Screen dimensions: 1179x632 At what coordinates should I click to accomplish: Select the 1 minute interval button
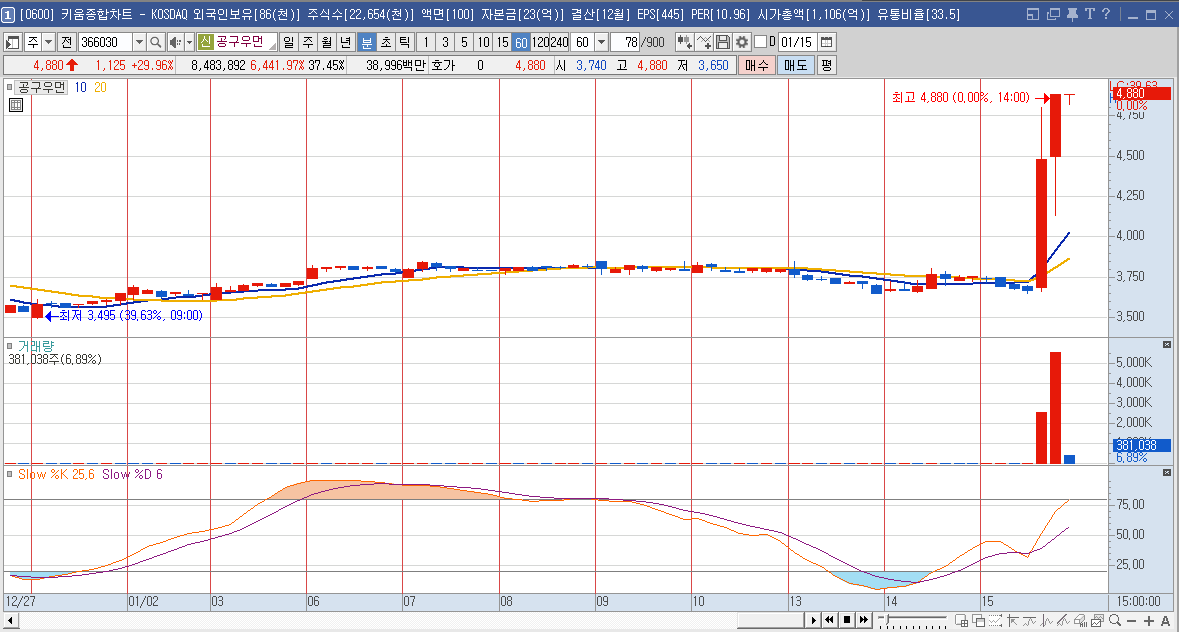pyautogui.click(x=426, y=43)
